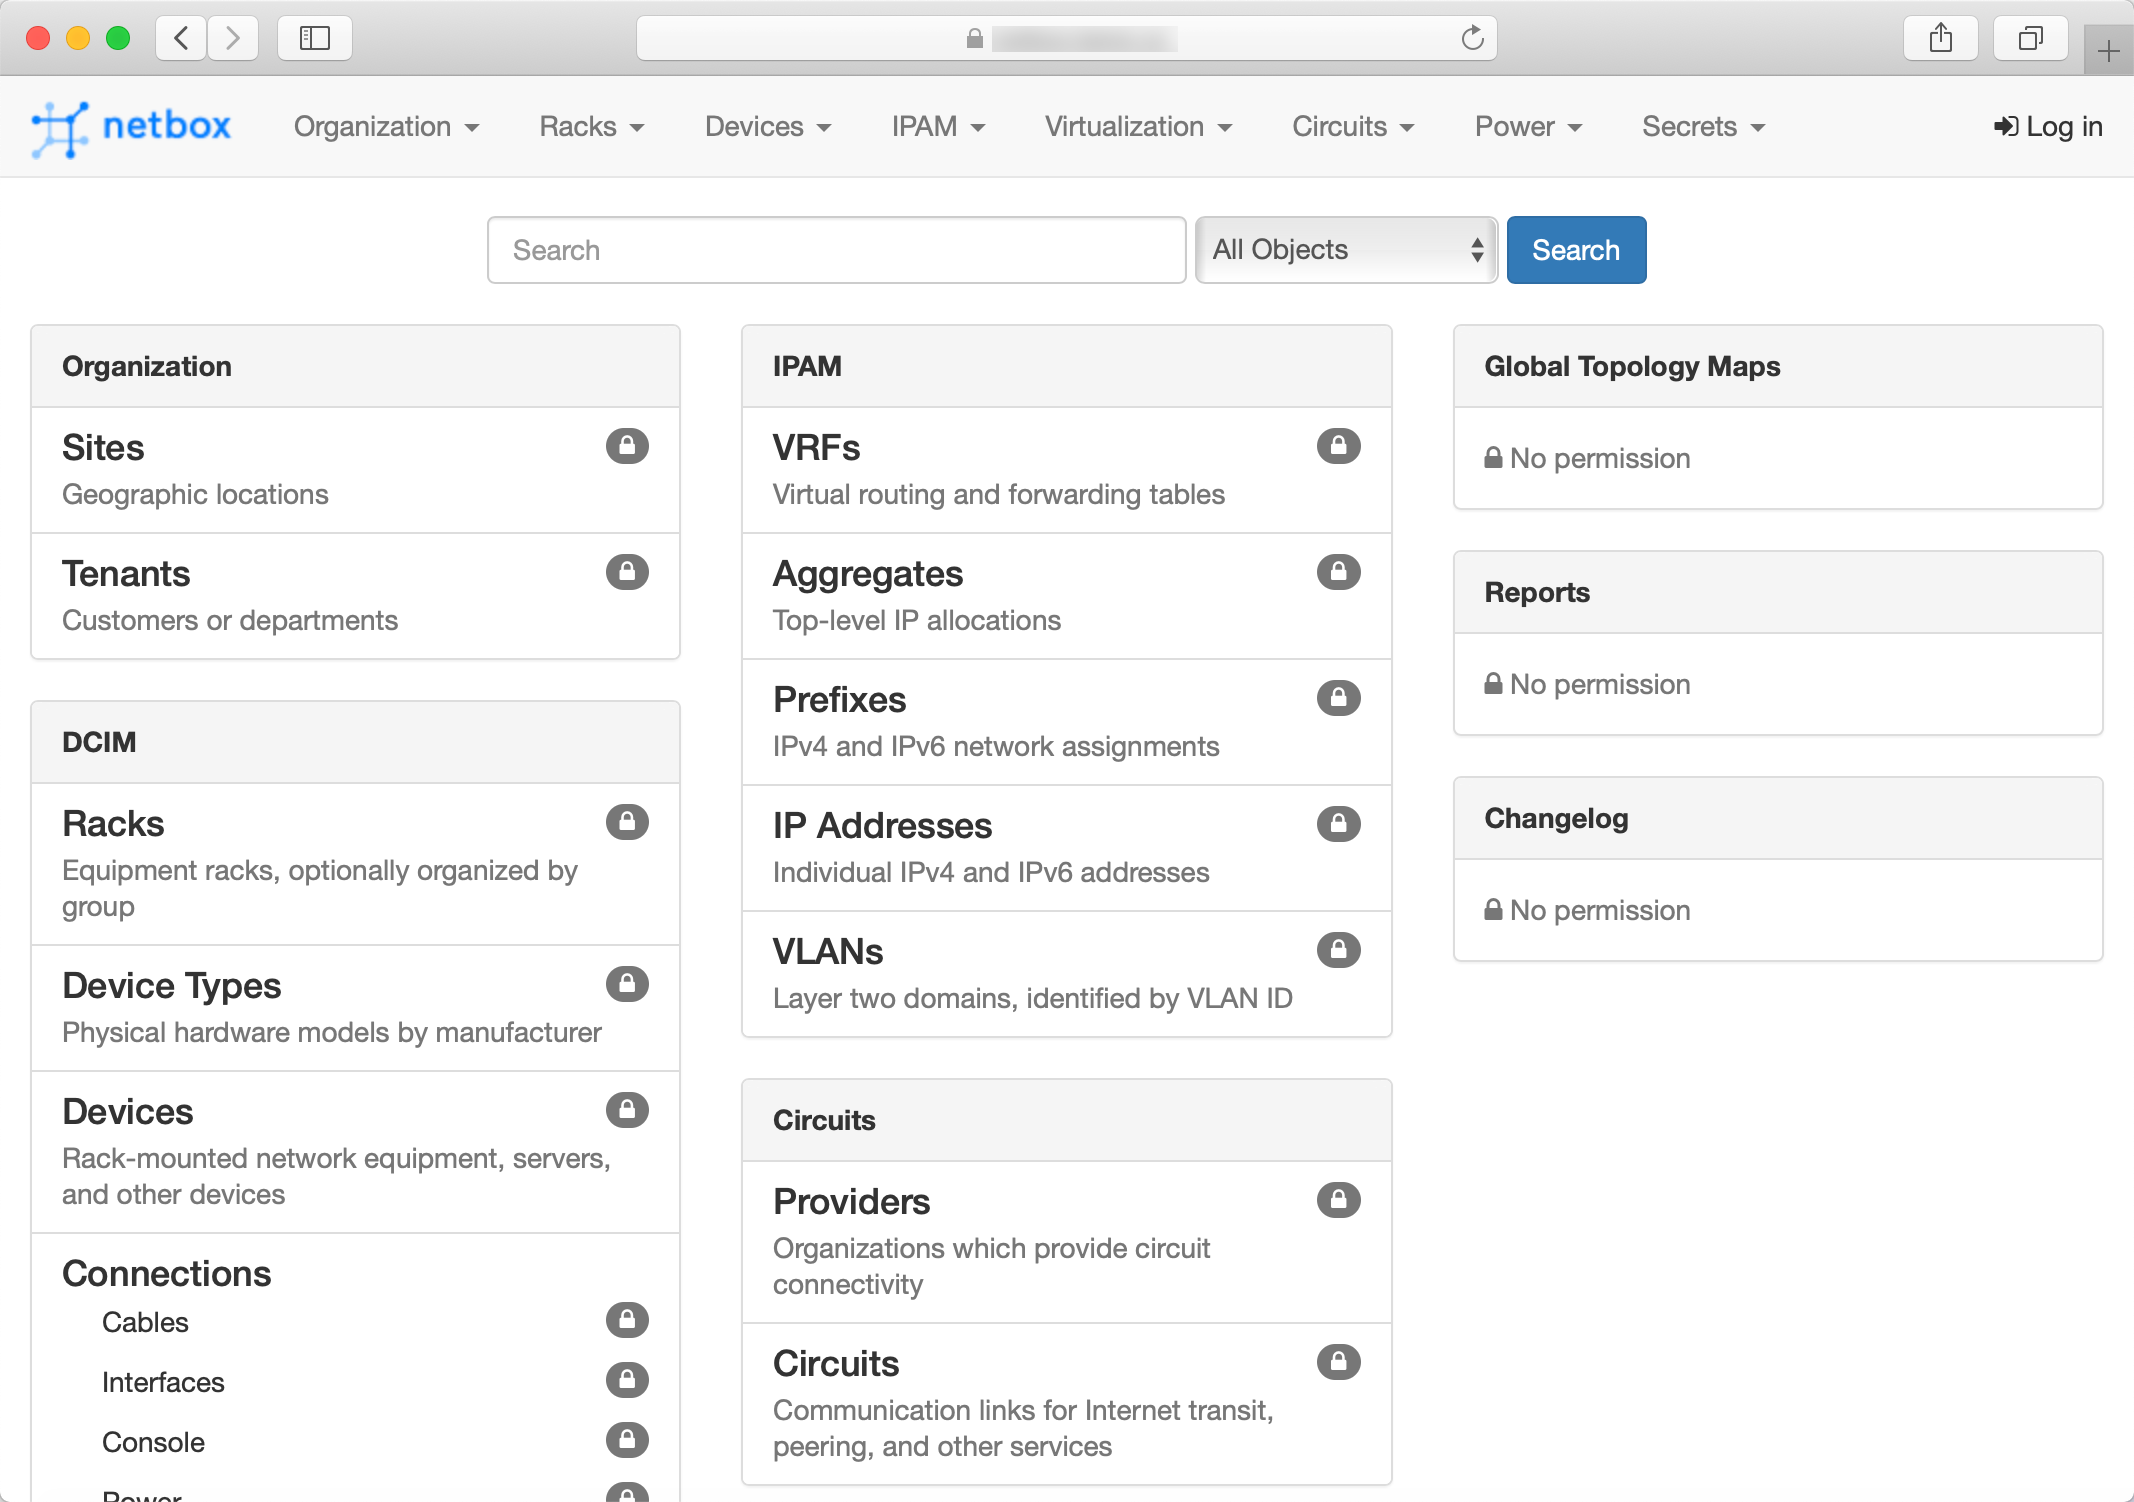2134x1502 pixels.
Task: Click the lock icon next to Tenants
Action: click(627, 572)
